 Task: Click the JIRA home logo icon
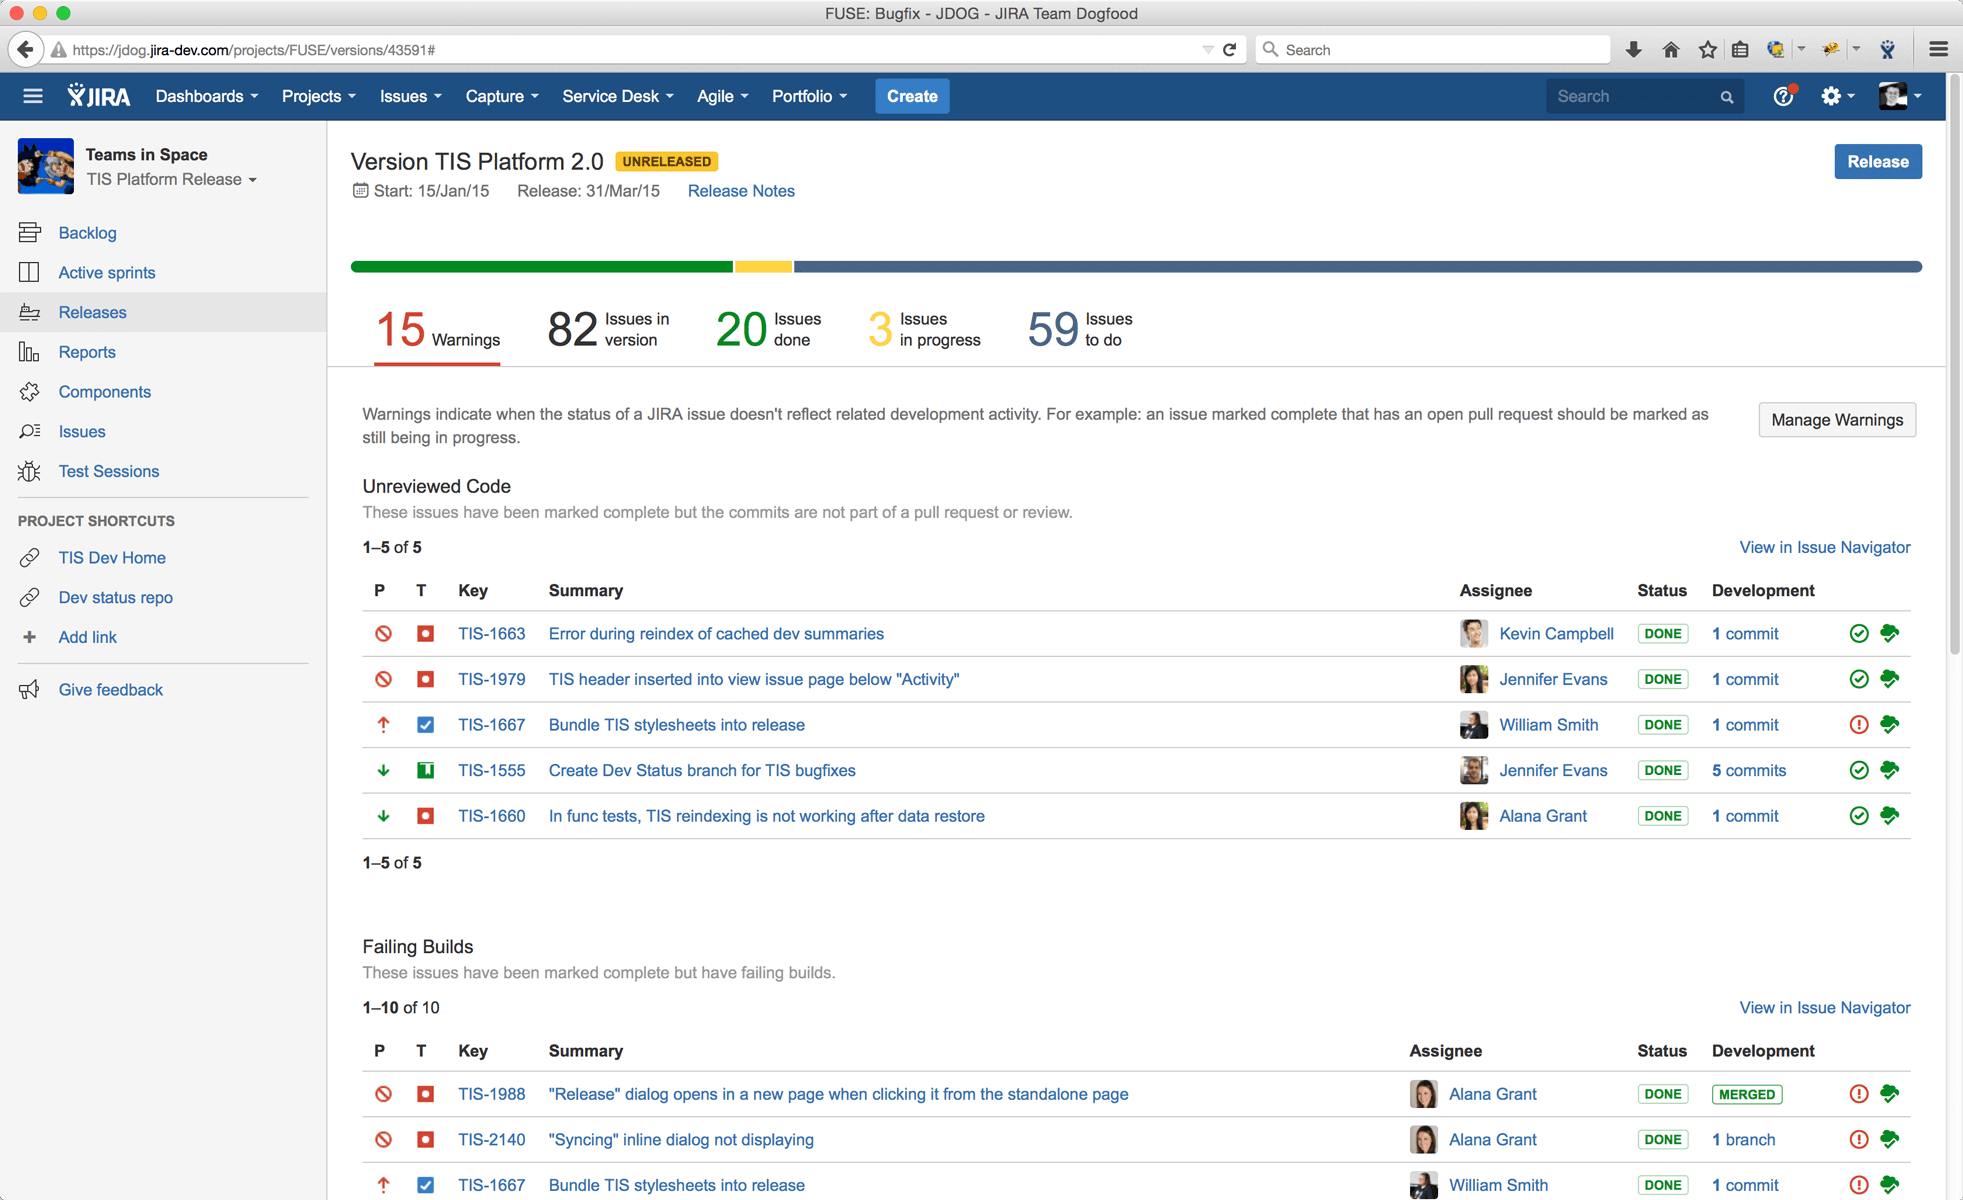pos(97,95)
